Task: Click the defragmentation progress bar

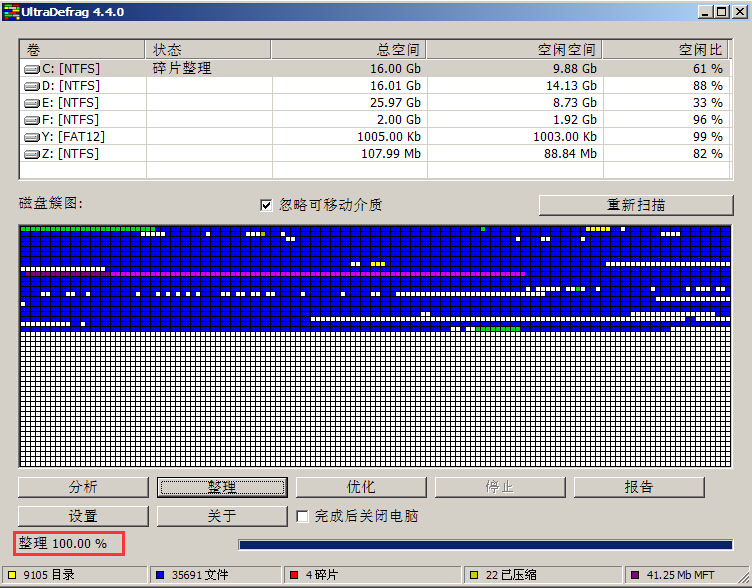Action: click(485, 544)
